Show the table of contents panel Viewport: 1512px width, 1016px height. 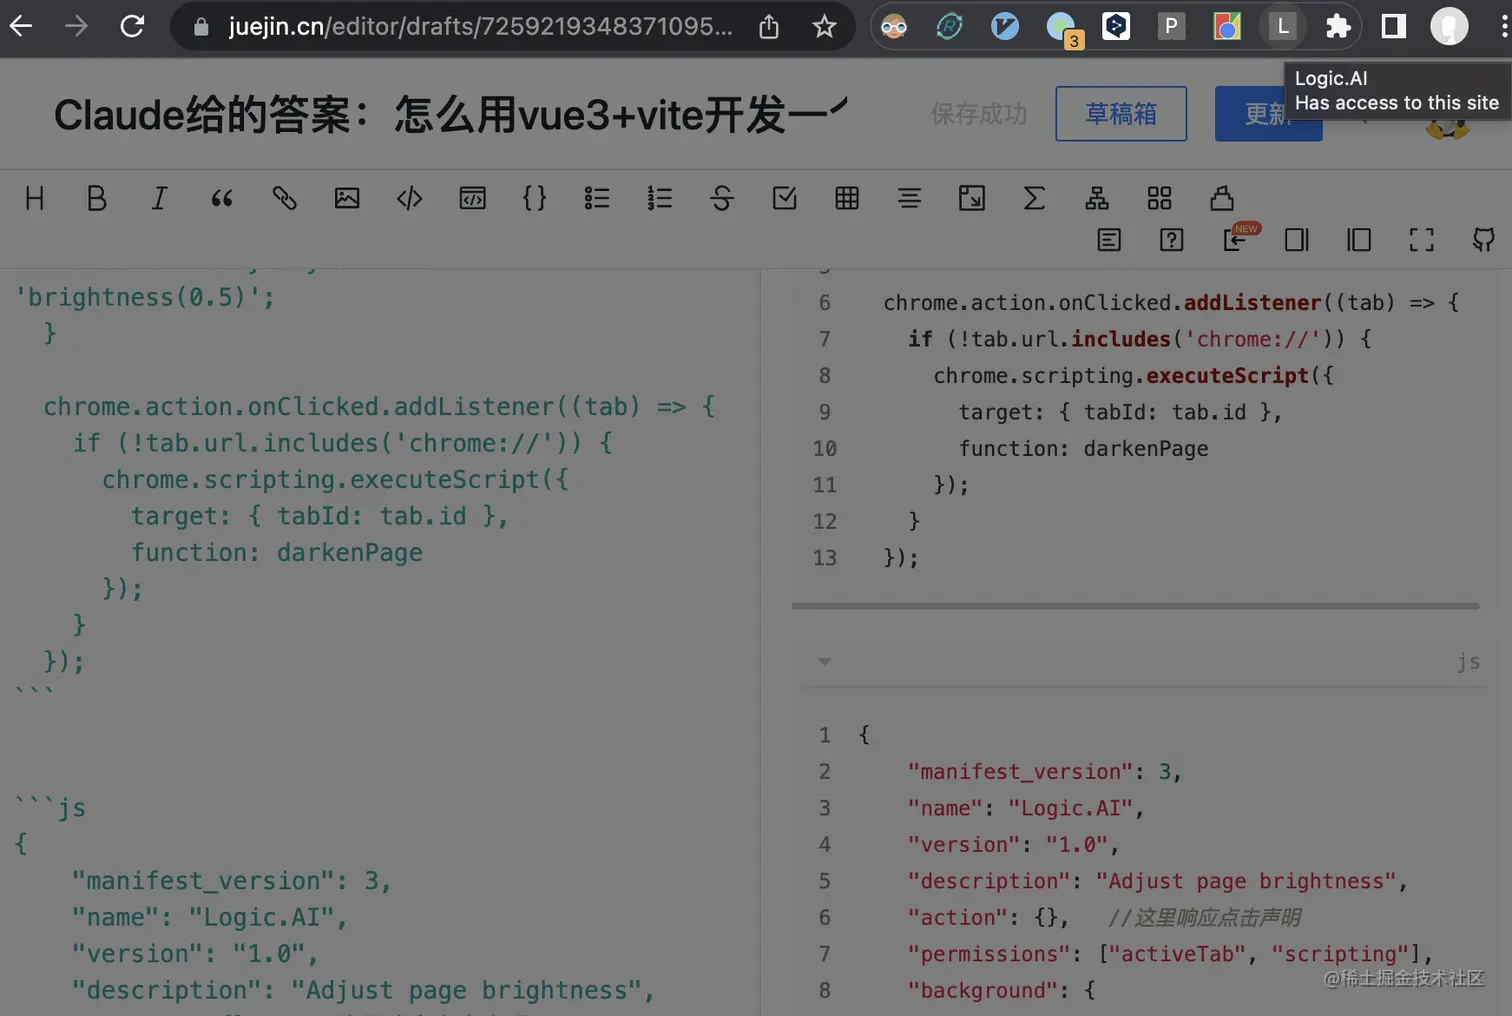1109,240
